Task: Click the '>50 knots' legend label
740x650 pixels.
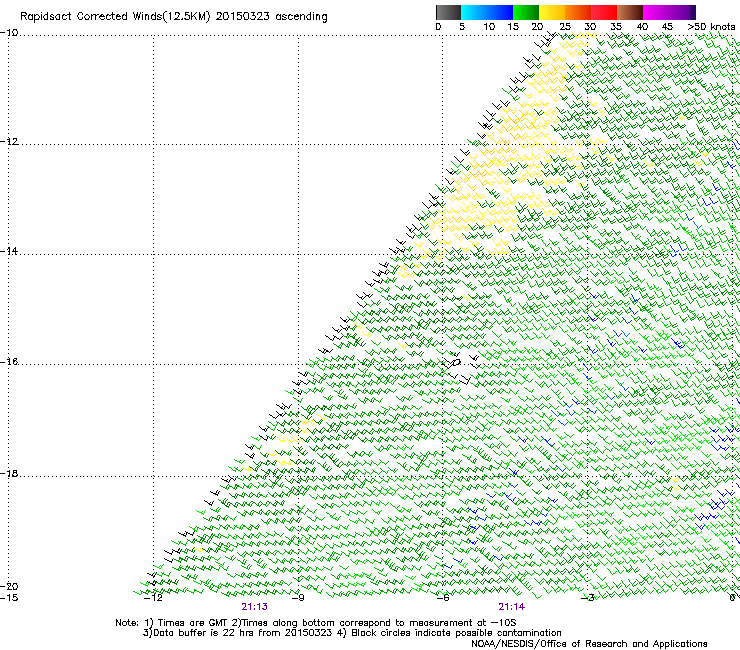Action: point(711,27)
